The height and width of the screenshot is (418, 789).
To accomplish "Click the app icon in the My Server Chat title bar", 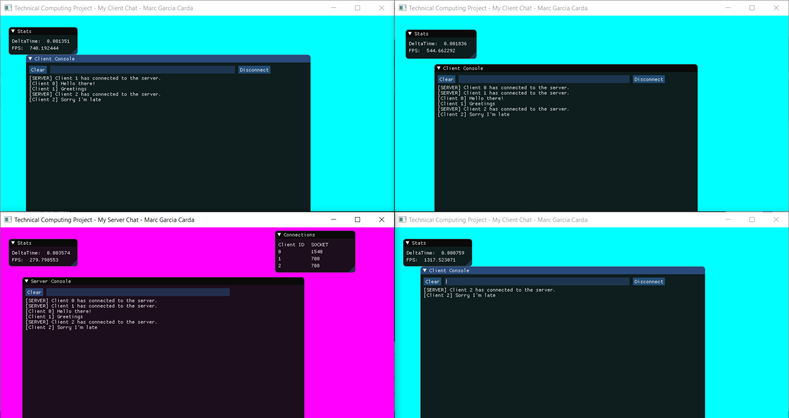I will click(8, 220).
